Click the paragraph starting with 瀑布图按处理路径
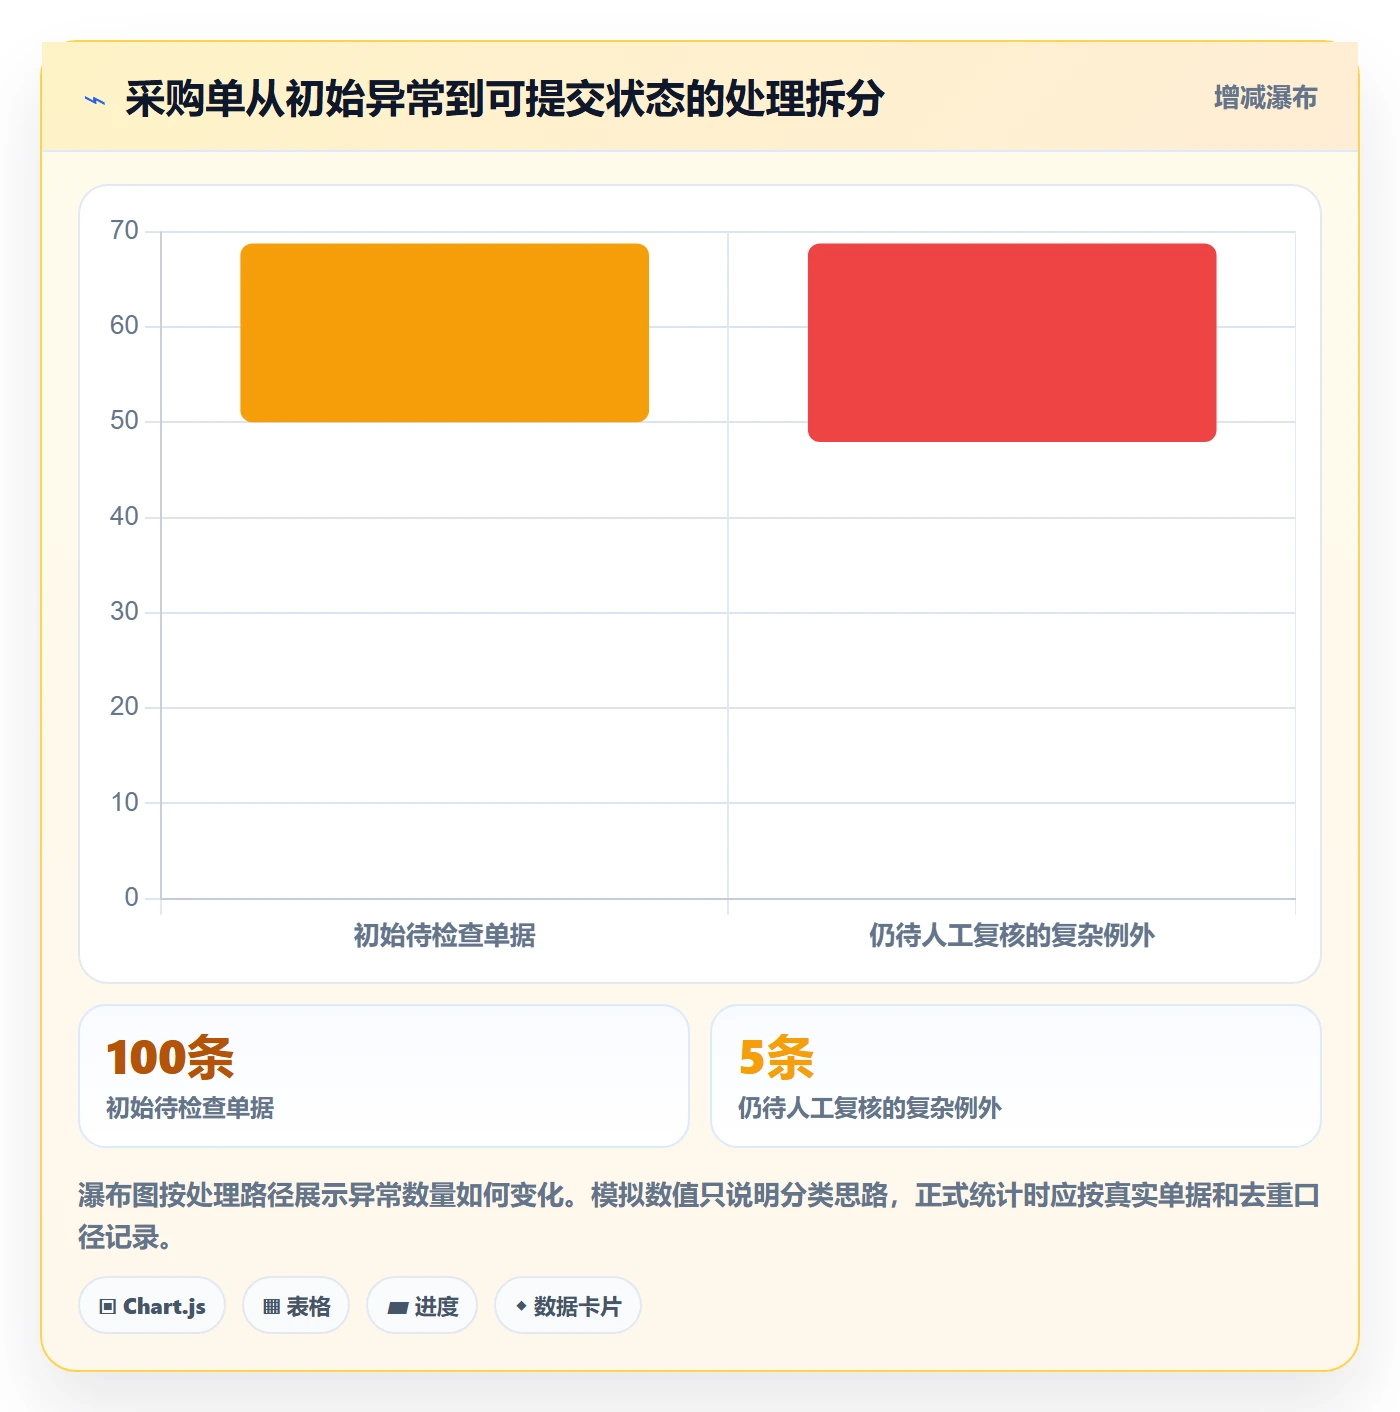Screen dimensions: 1400x1412 click(x=700, y=1216)
